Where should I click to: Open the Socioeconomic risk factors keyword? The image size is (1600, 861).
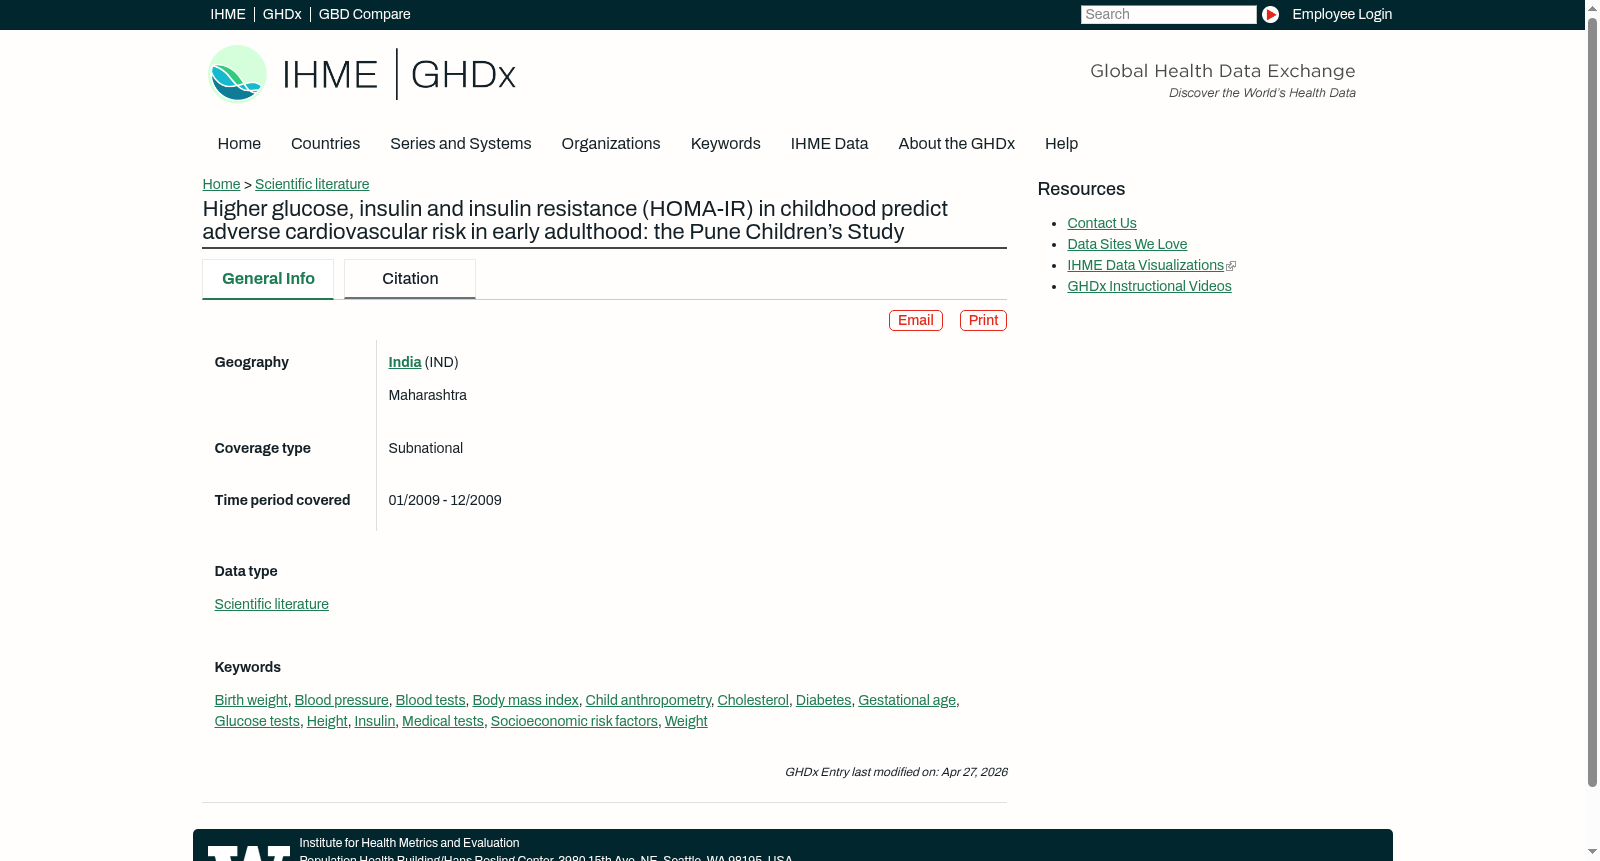point(574,721)
